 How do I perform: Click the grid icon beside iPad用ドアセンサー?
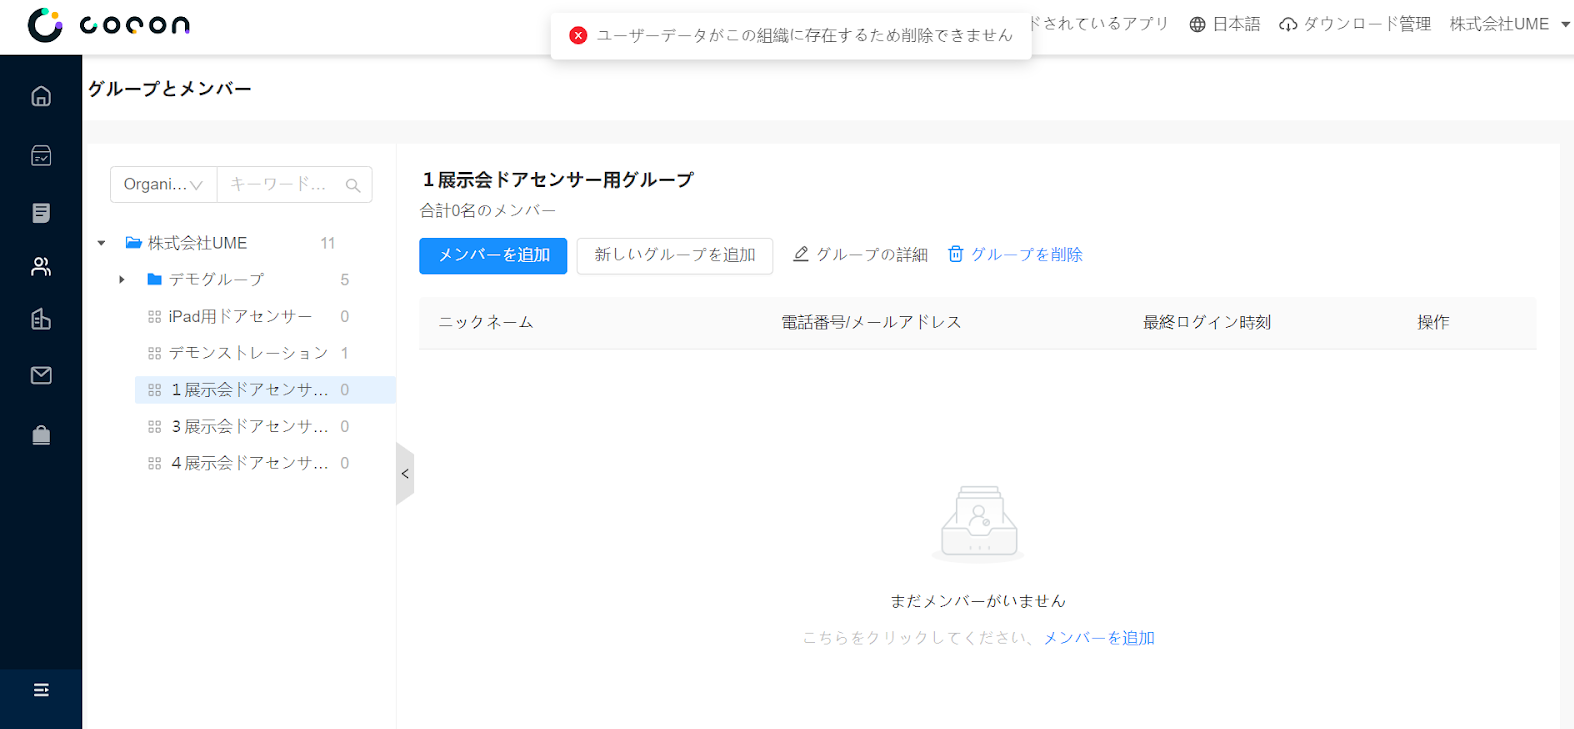click(x=154, y=316)
